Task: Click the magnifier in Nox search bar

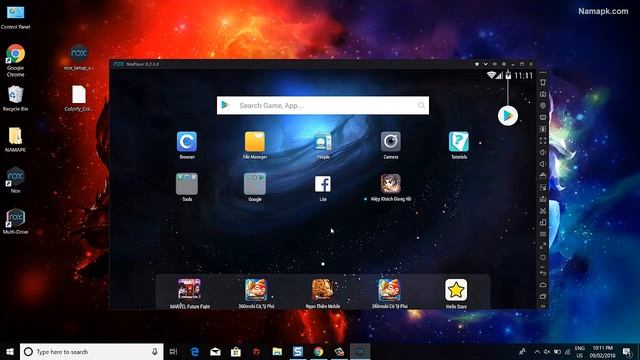Action: coord(421,106)
